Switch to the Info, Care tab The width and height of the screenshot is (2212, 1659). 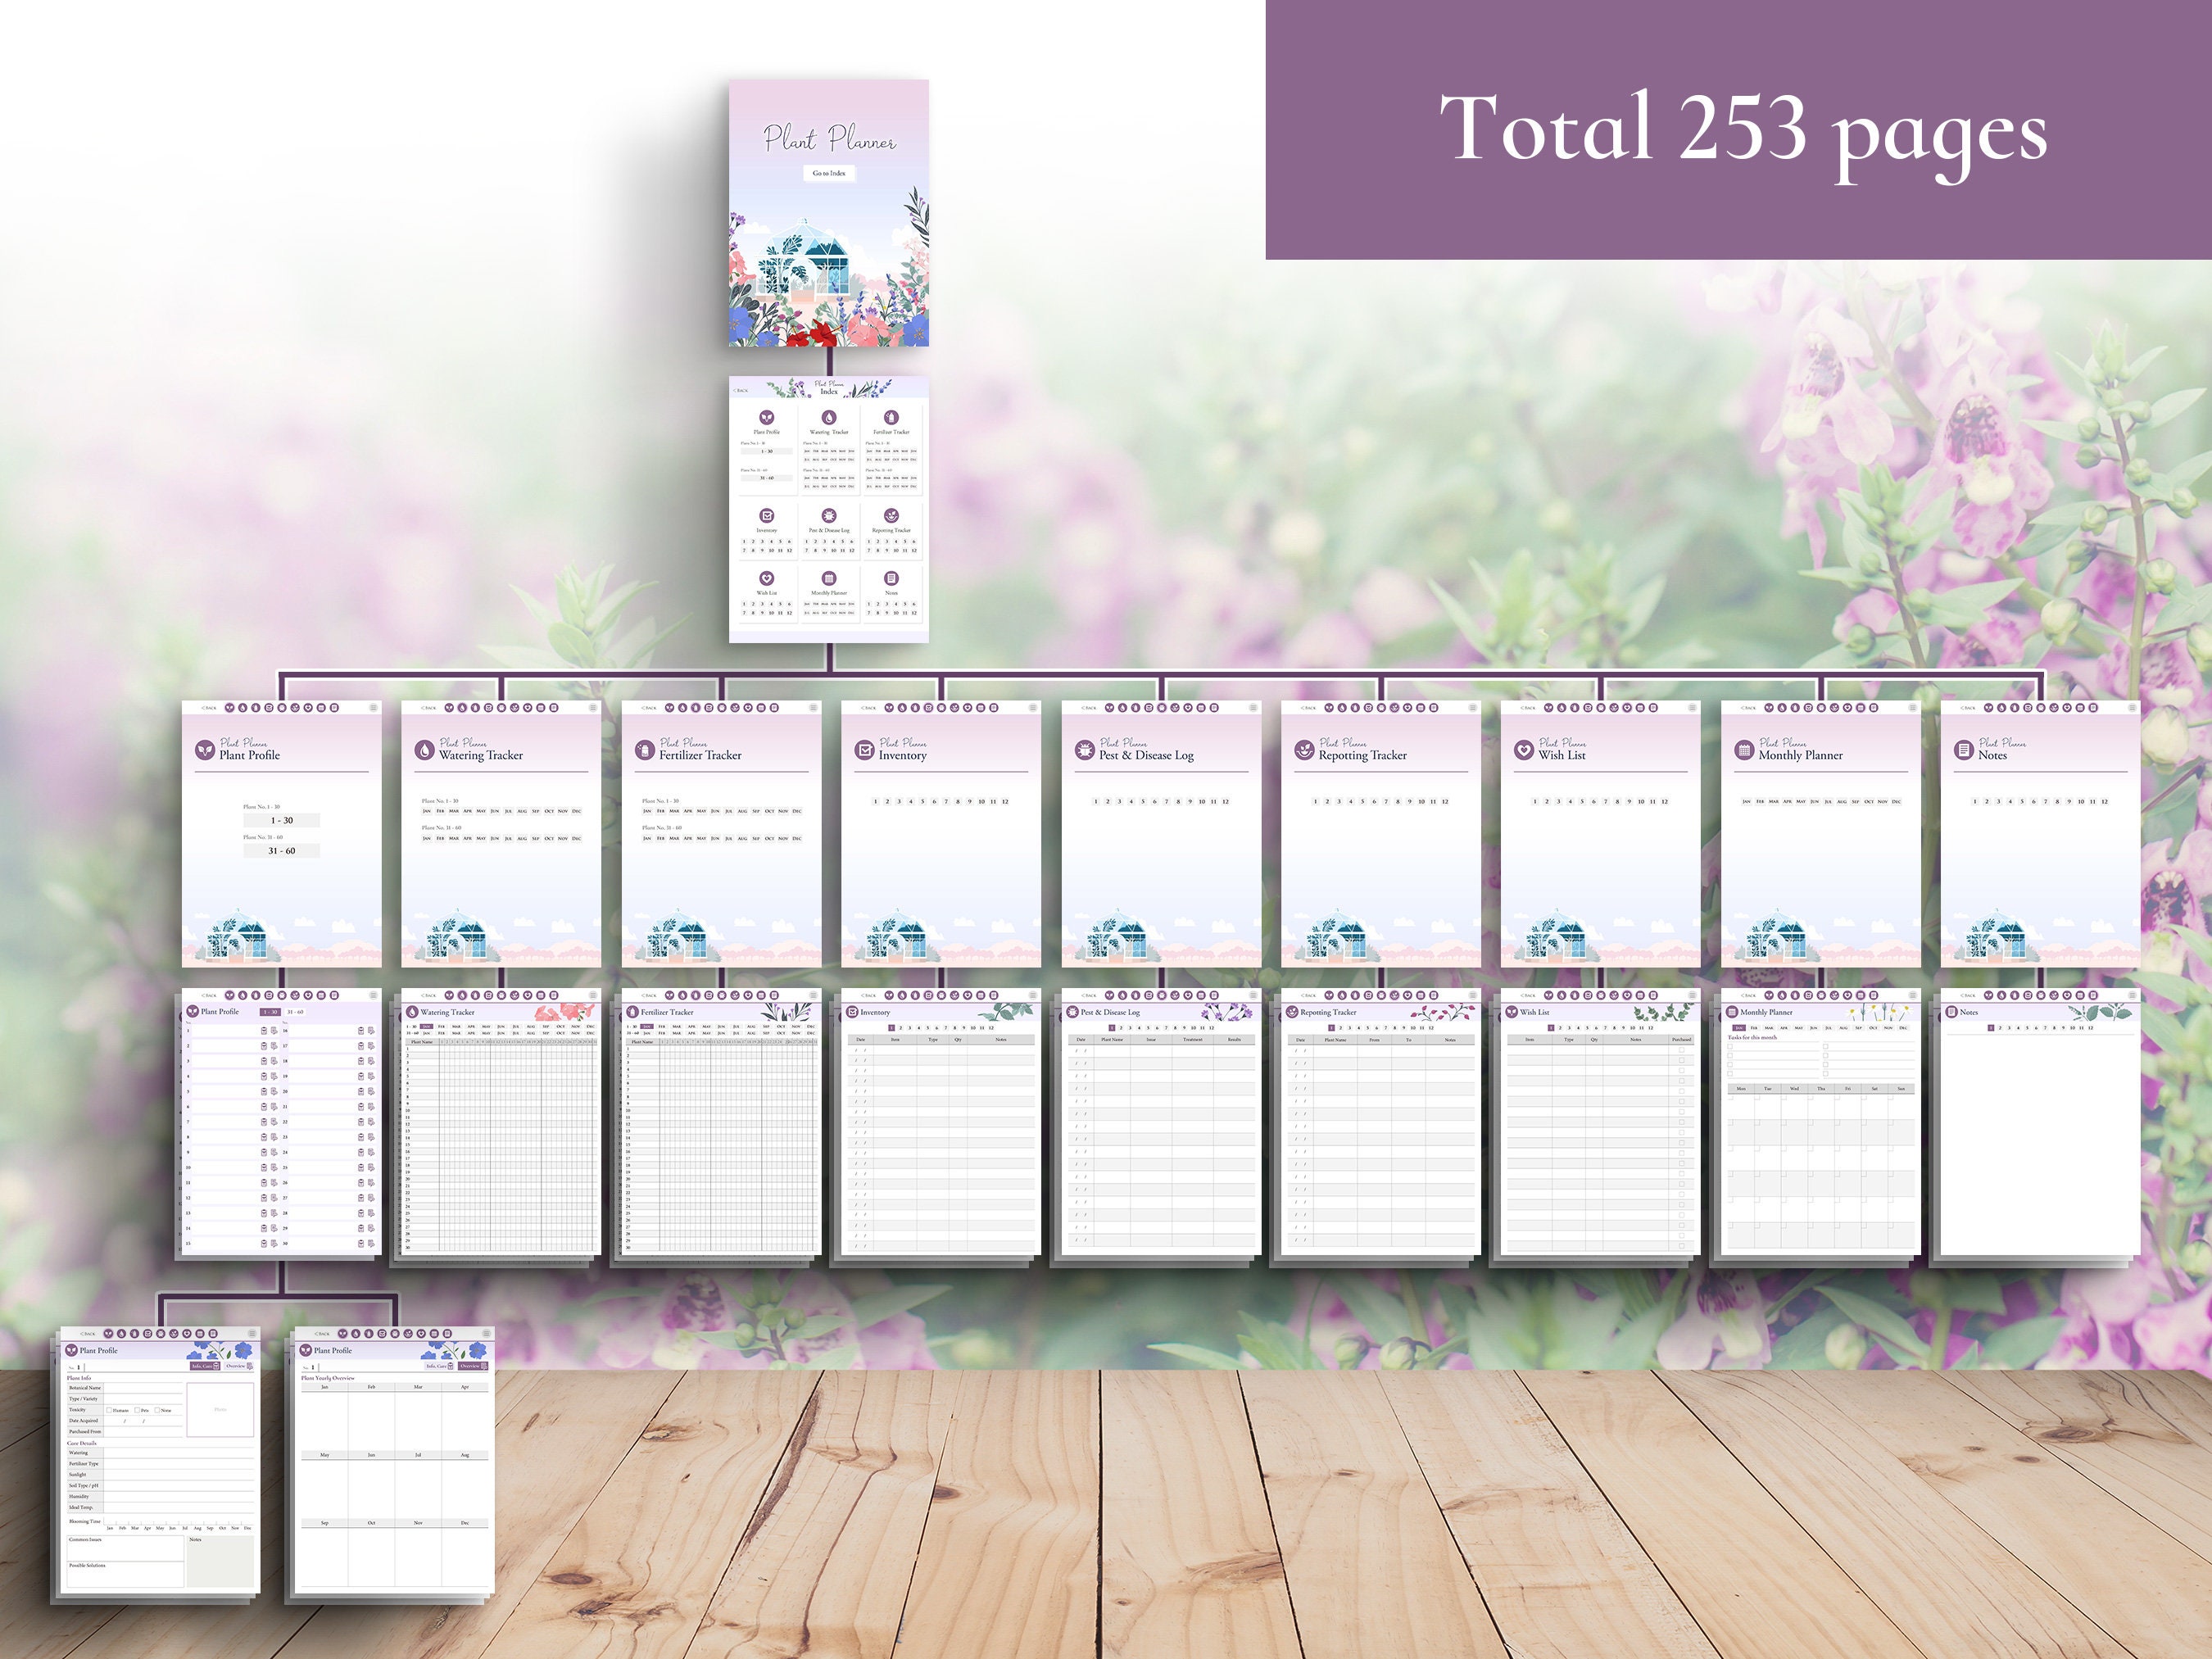pyautogui.click(x=206, y=1367)
